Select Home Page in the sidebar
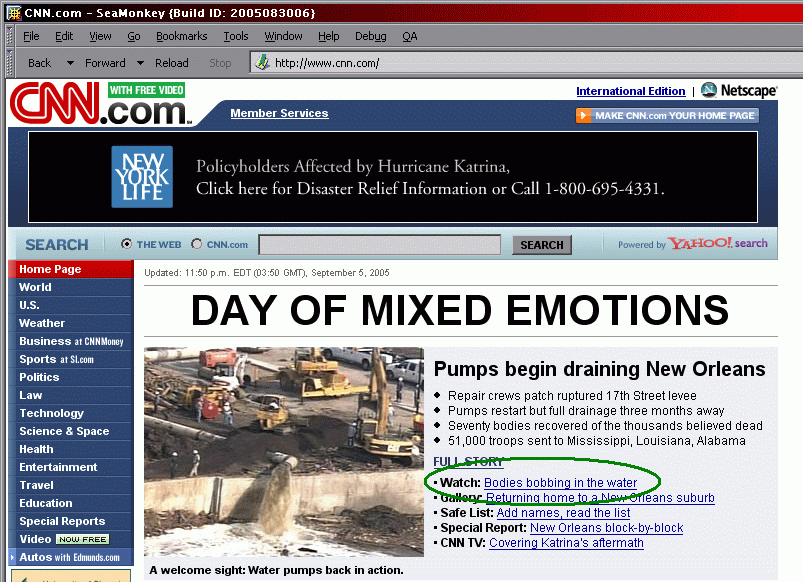 click(71, 269)
